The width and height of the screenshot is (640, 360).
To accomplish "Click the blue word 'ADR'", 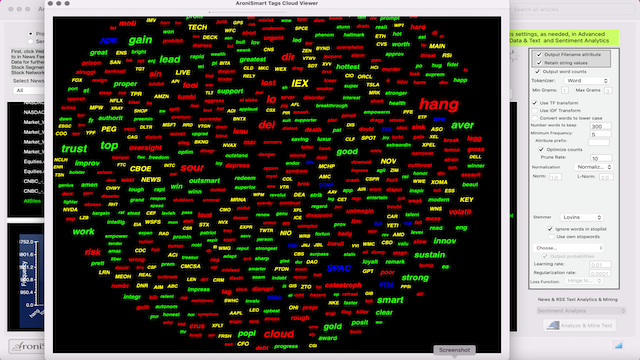I will [x=108, y=41].
